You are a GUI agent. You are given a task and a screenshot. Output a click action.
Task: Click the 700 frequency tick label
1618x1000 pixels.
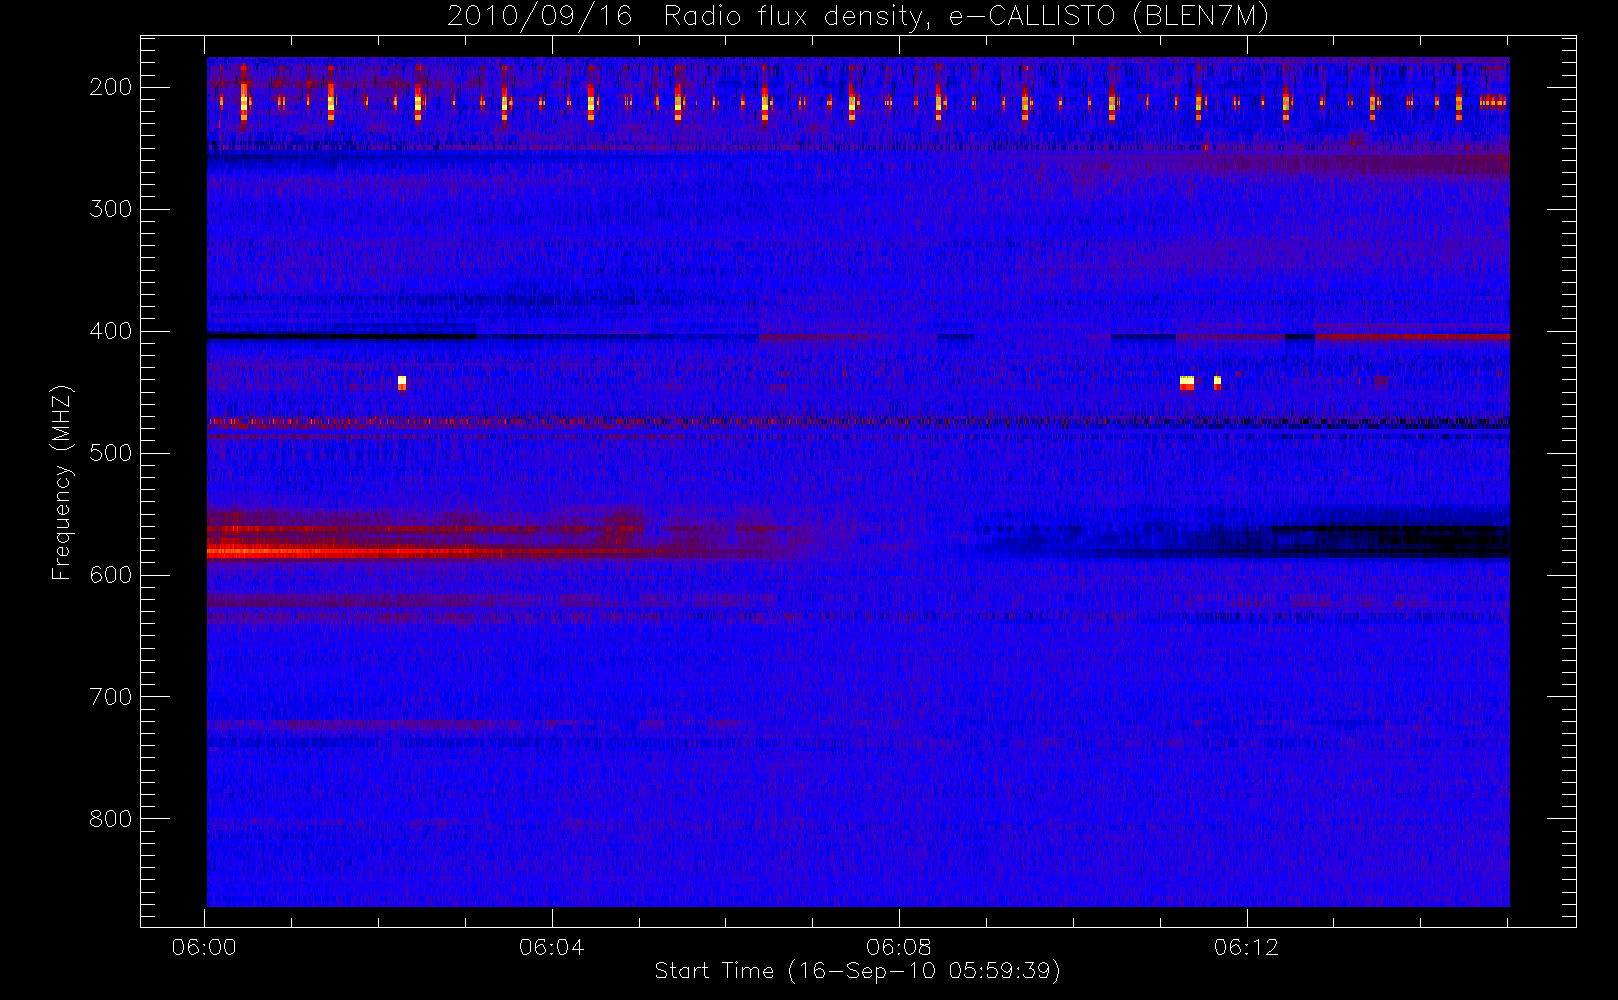(110, 697)
